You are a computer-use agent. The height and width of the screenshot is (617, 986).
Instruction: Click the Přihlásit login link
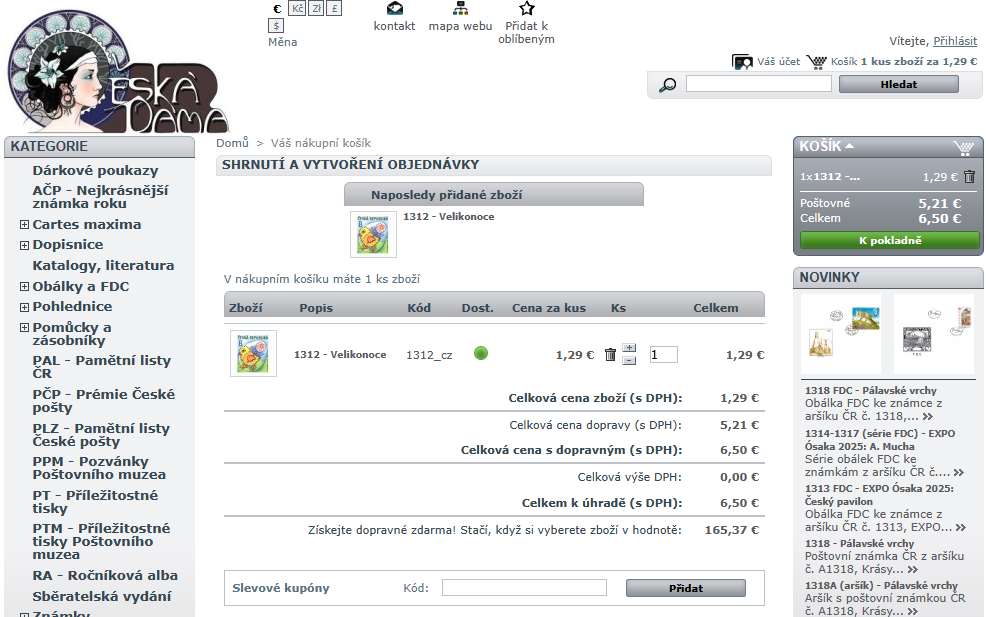click(x=954, y=41)
